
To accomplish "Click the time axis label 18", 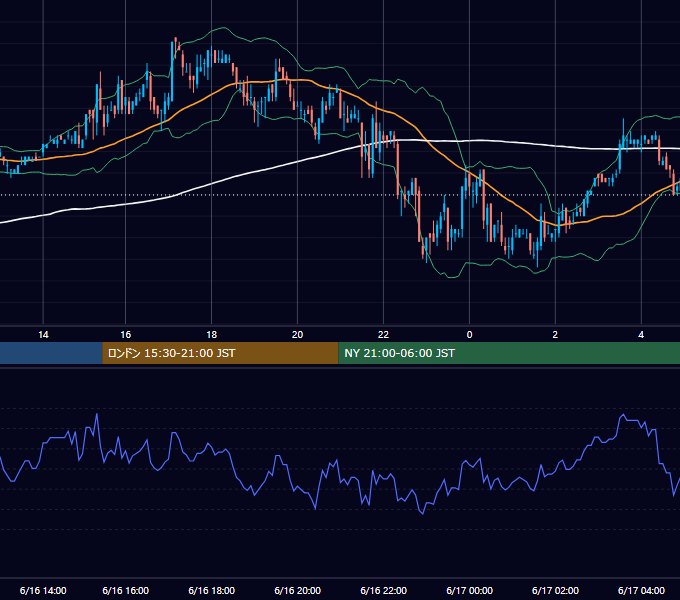I will click(211, 335).
